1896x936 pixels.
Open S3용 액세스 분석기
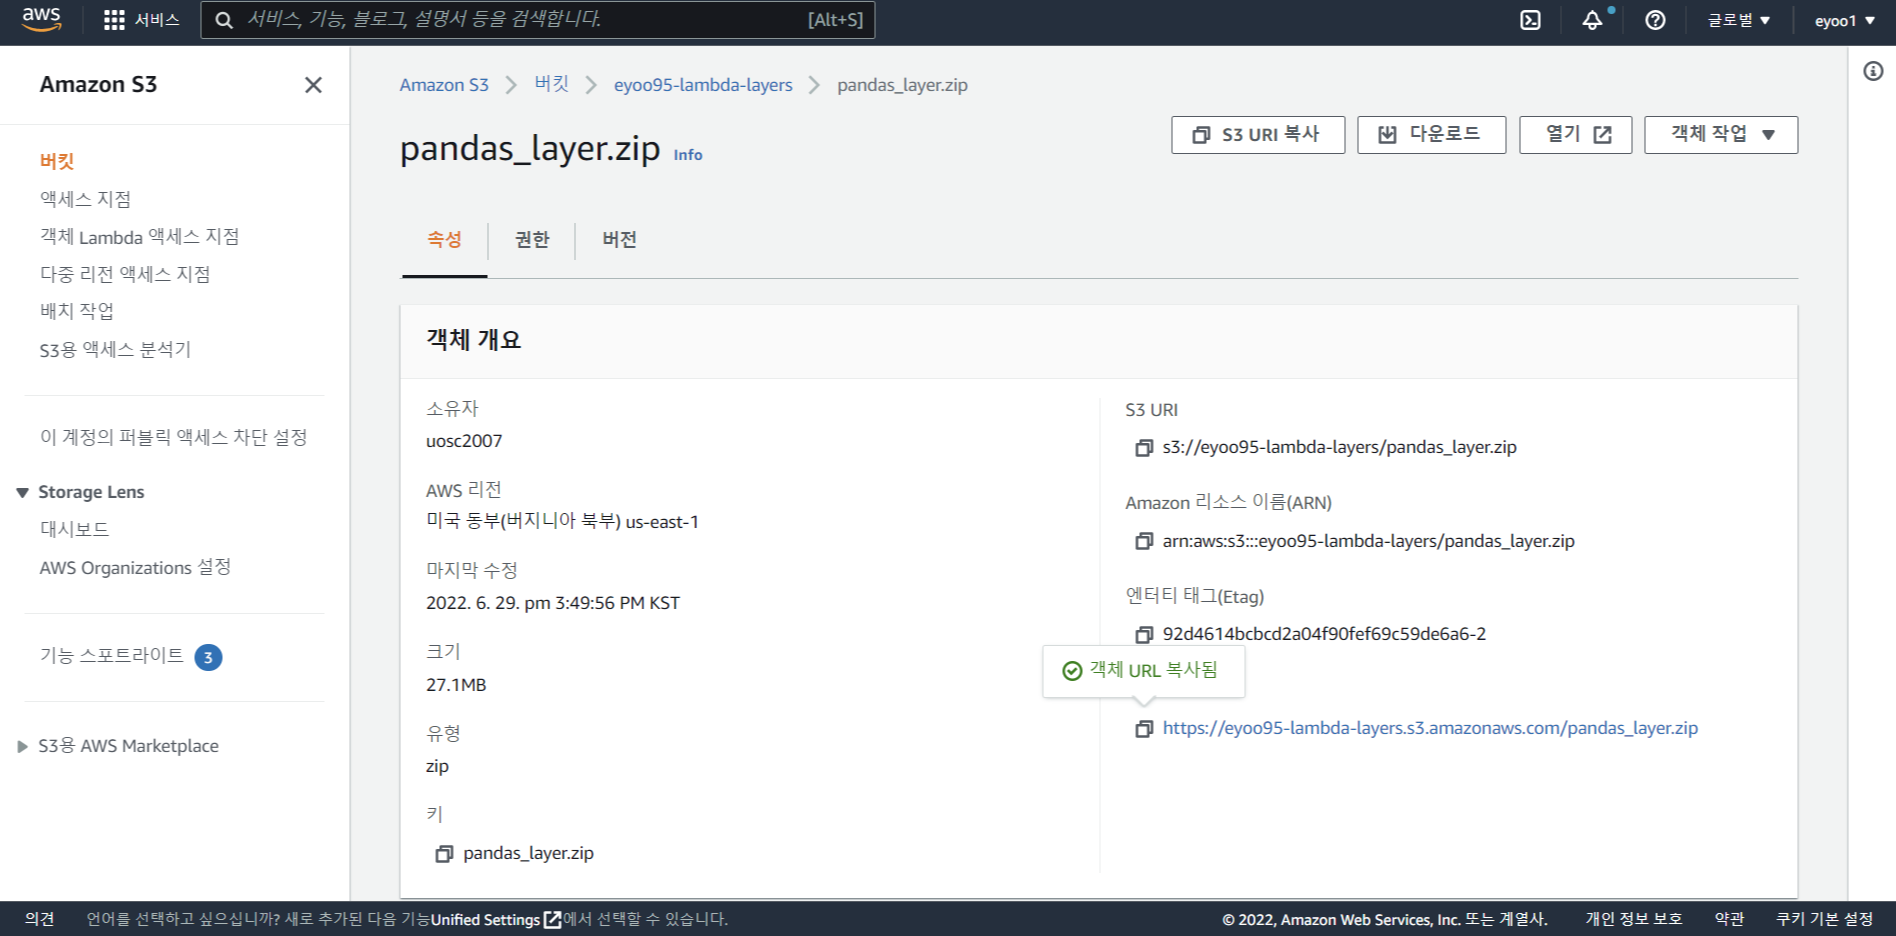click(115, 350)
